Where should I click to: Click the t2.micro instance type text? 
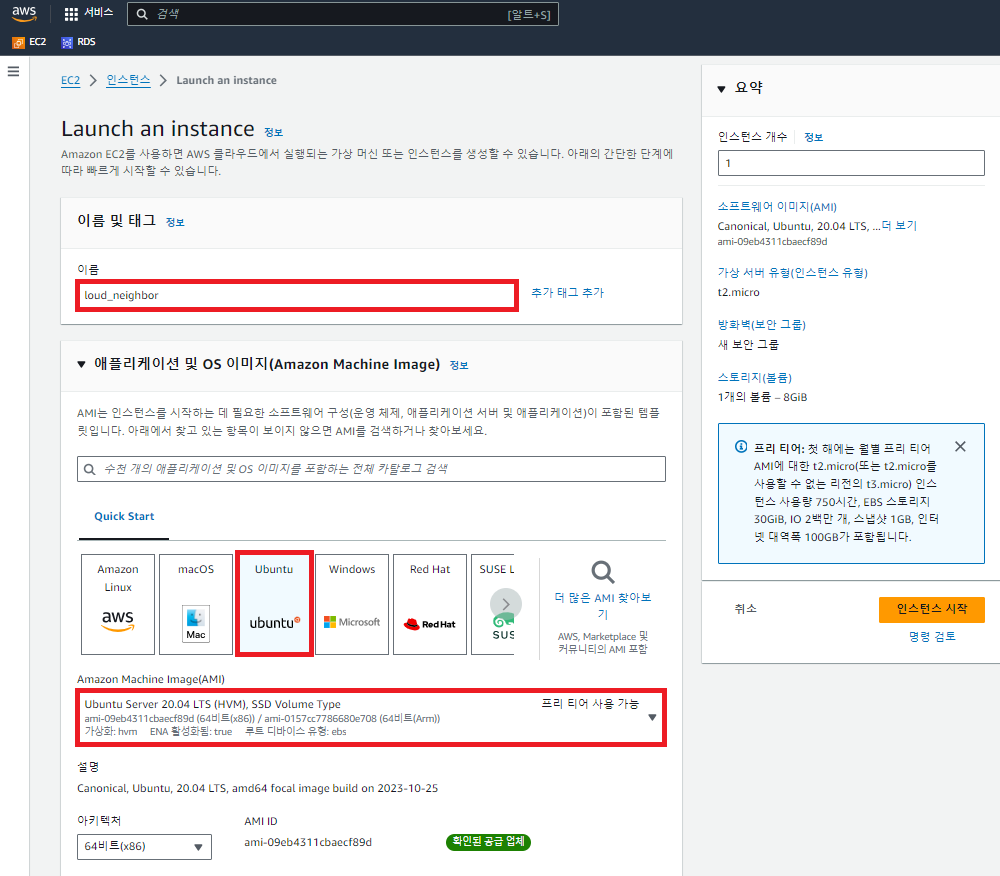click(x=739, y=293)
